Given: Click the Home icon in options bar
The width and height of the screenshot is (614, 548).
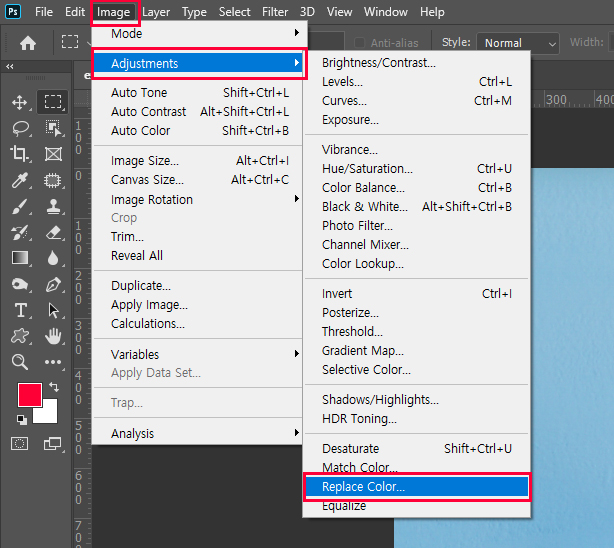Looking at the screenshot, I should 28,43.
